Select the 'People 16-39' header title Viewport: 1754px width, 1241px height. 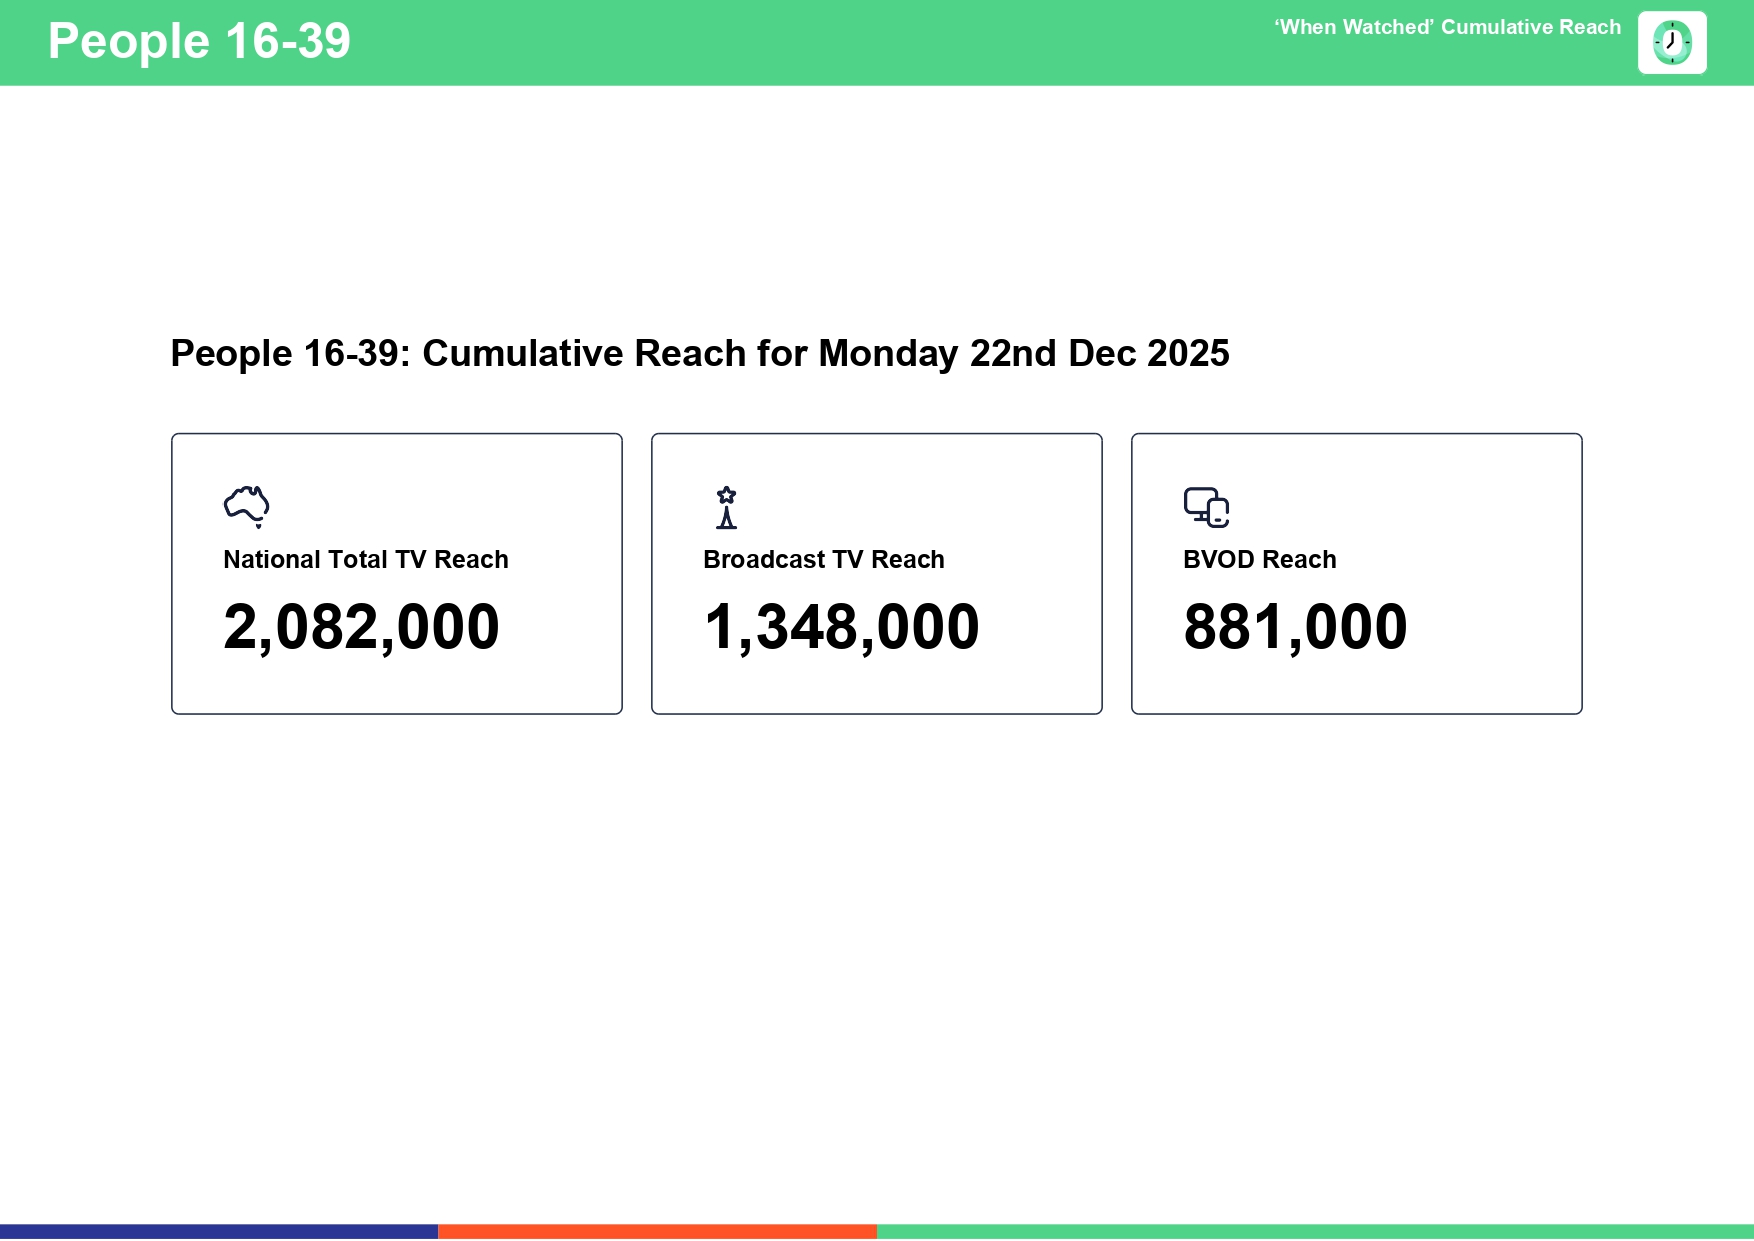[x=199, y=42]
